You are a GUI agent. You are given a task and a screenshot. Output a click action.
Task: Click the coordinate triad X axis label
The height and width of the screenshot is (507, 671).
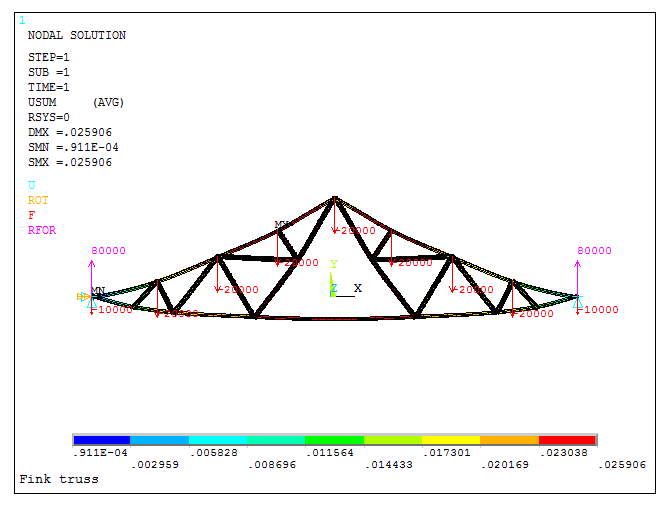pos(357,288)
